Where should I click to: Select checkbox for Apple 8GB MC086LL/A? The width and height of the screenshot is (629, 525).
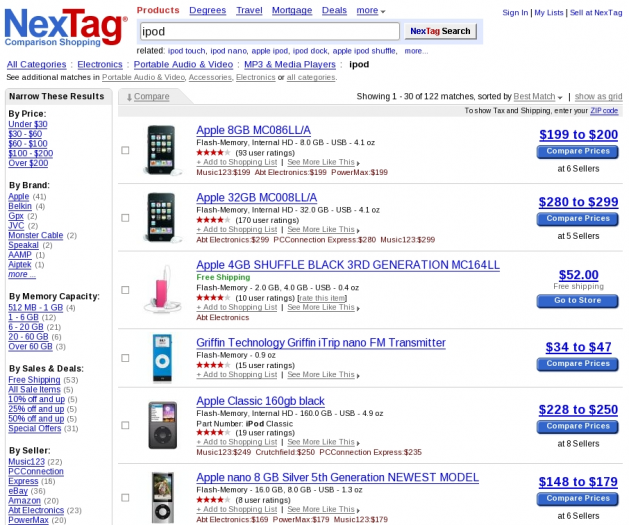point(125,150)
